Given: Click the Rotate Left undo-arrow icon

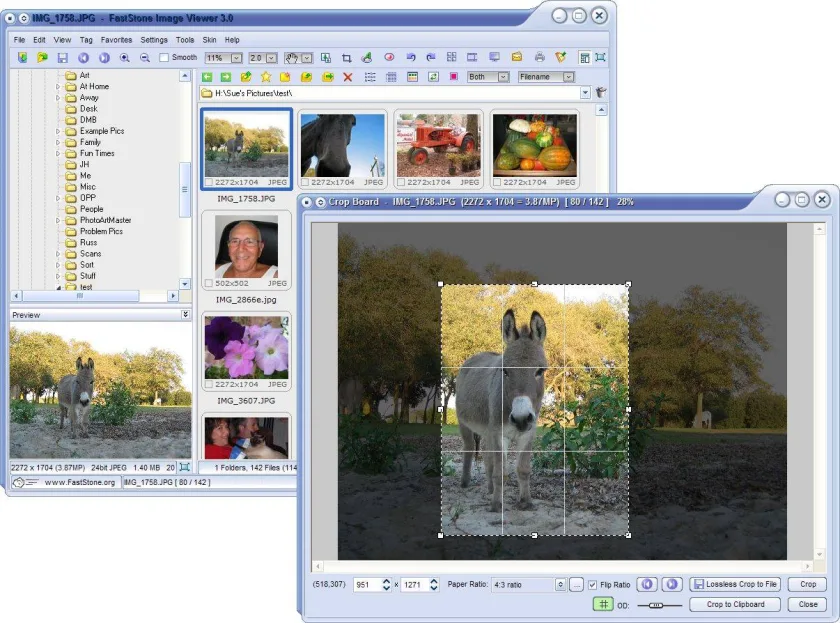Looking at the screenshot, I should [411, 57].
